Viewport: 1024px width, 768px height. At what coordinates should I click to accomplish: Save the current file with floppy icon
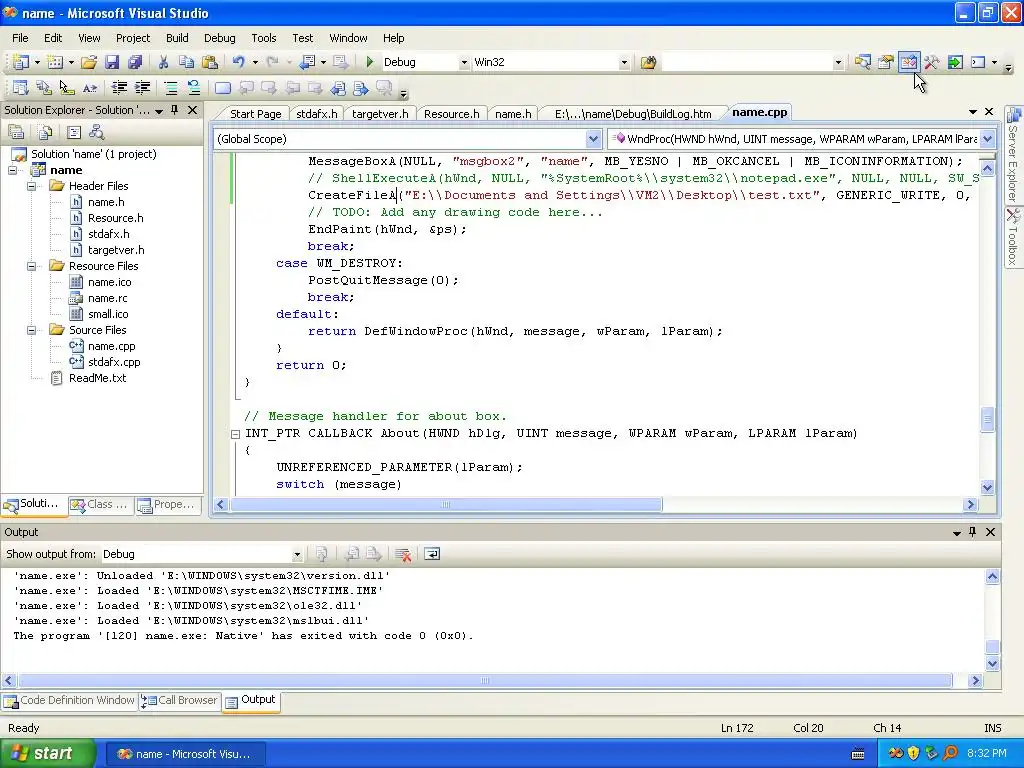pos(112,62)
